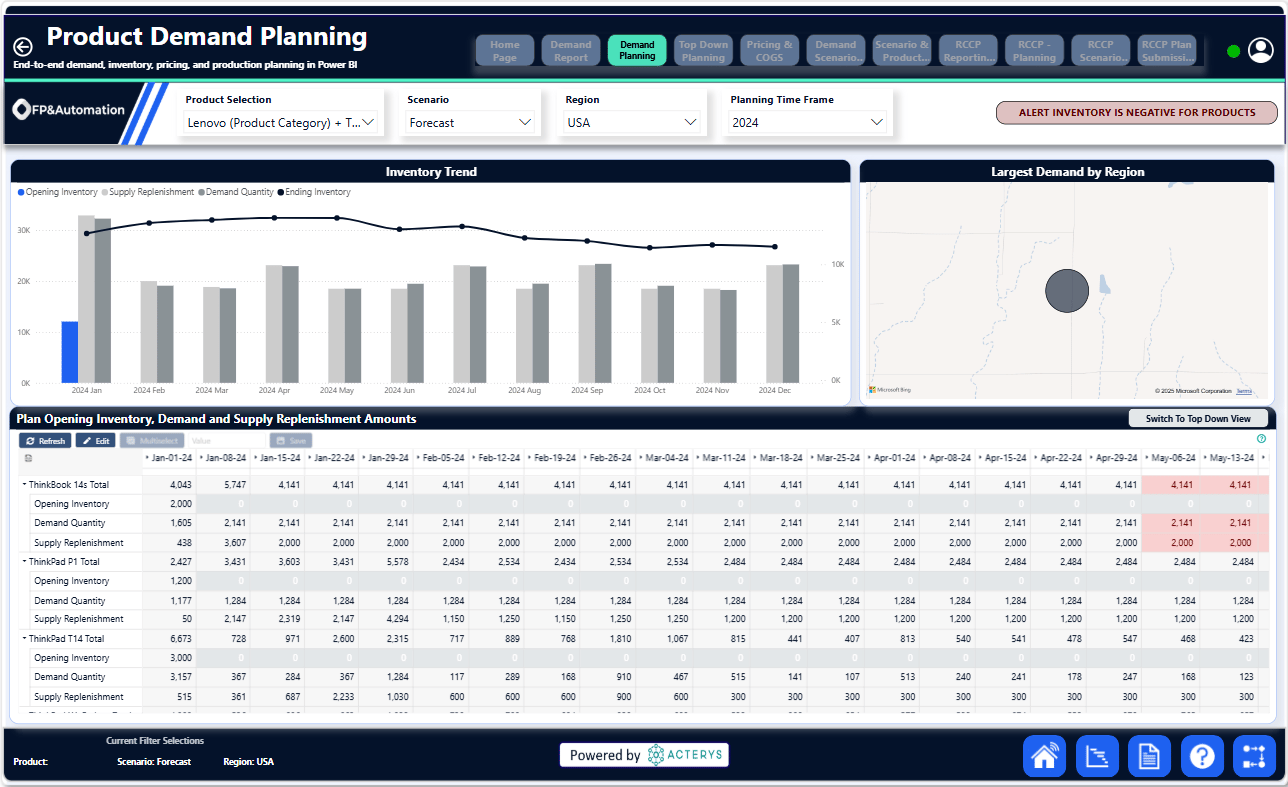The height and width of the screenshot is (787, 1288).
Task: Click the Multiselect button
Action: (x=152, y=440)
